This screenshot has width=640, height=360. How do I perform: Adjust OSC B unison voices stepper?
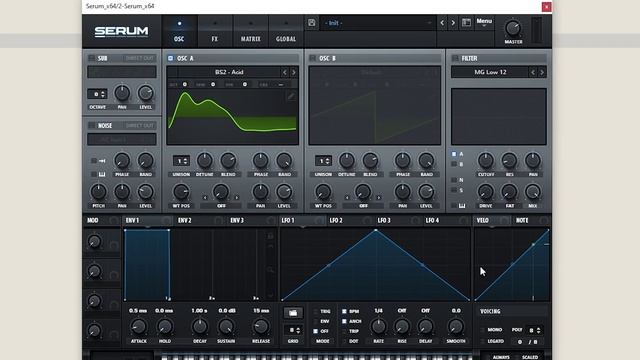tap(323, 161)
